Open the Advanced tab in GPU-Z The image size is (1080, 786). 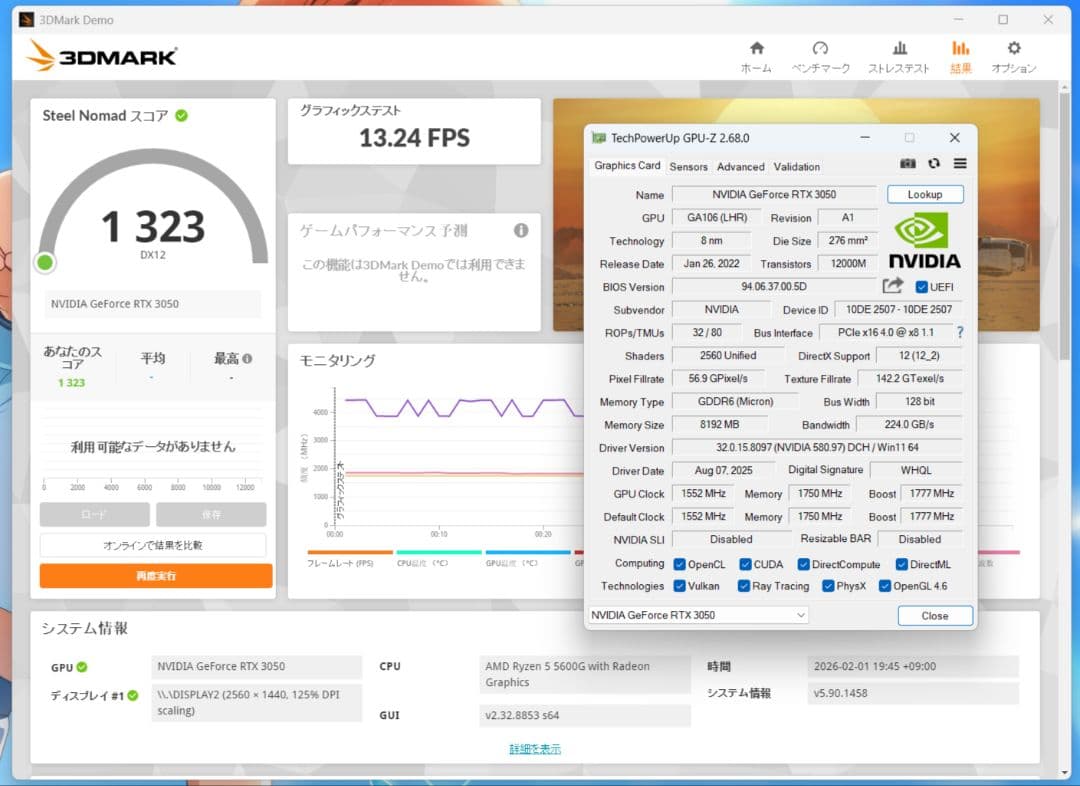(740, 166)
